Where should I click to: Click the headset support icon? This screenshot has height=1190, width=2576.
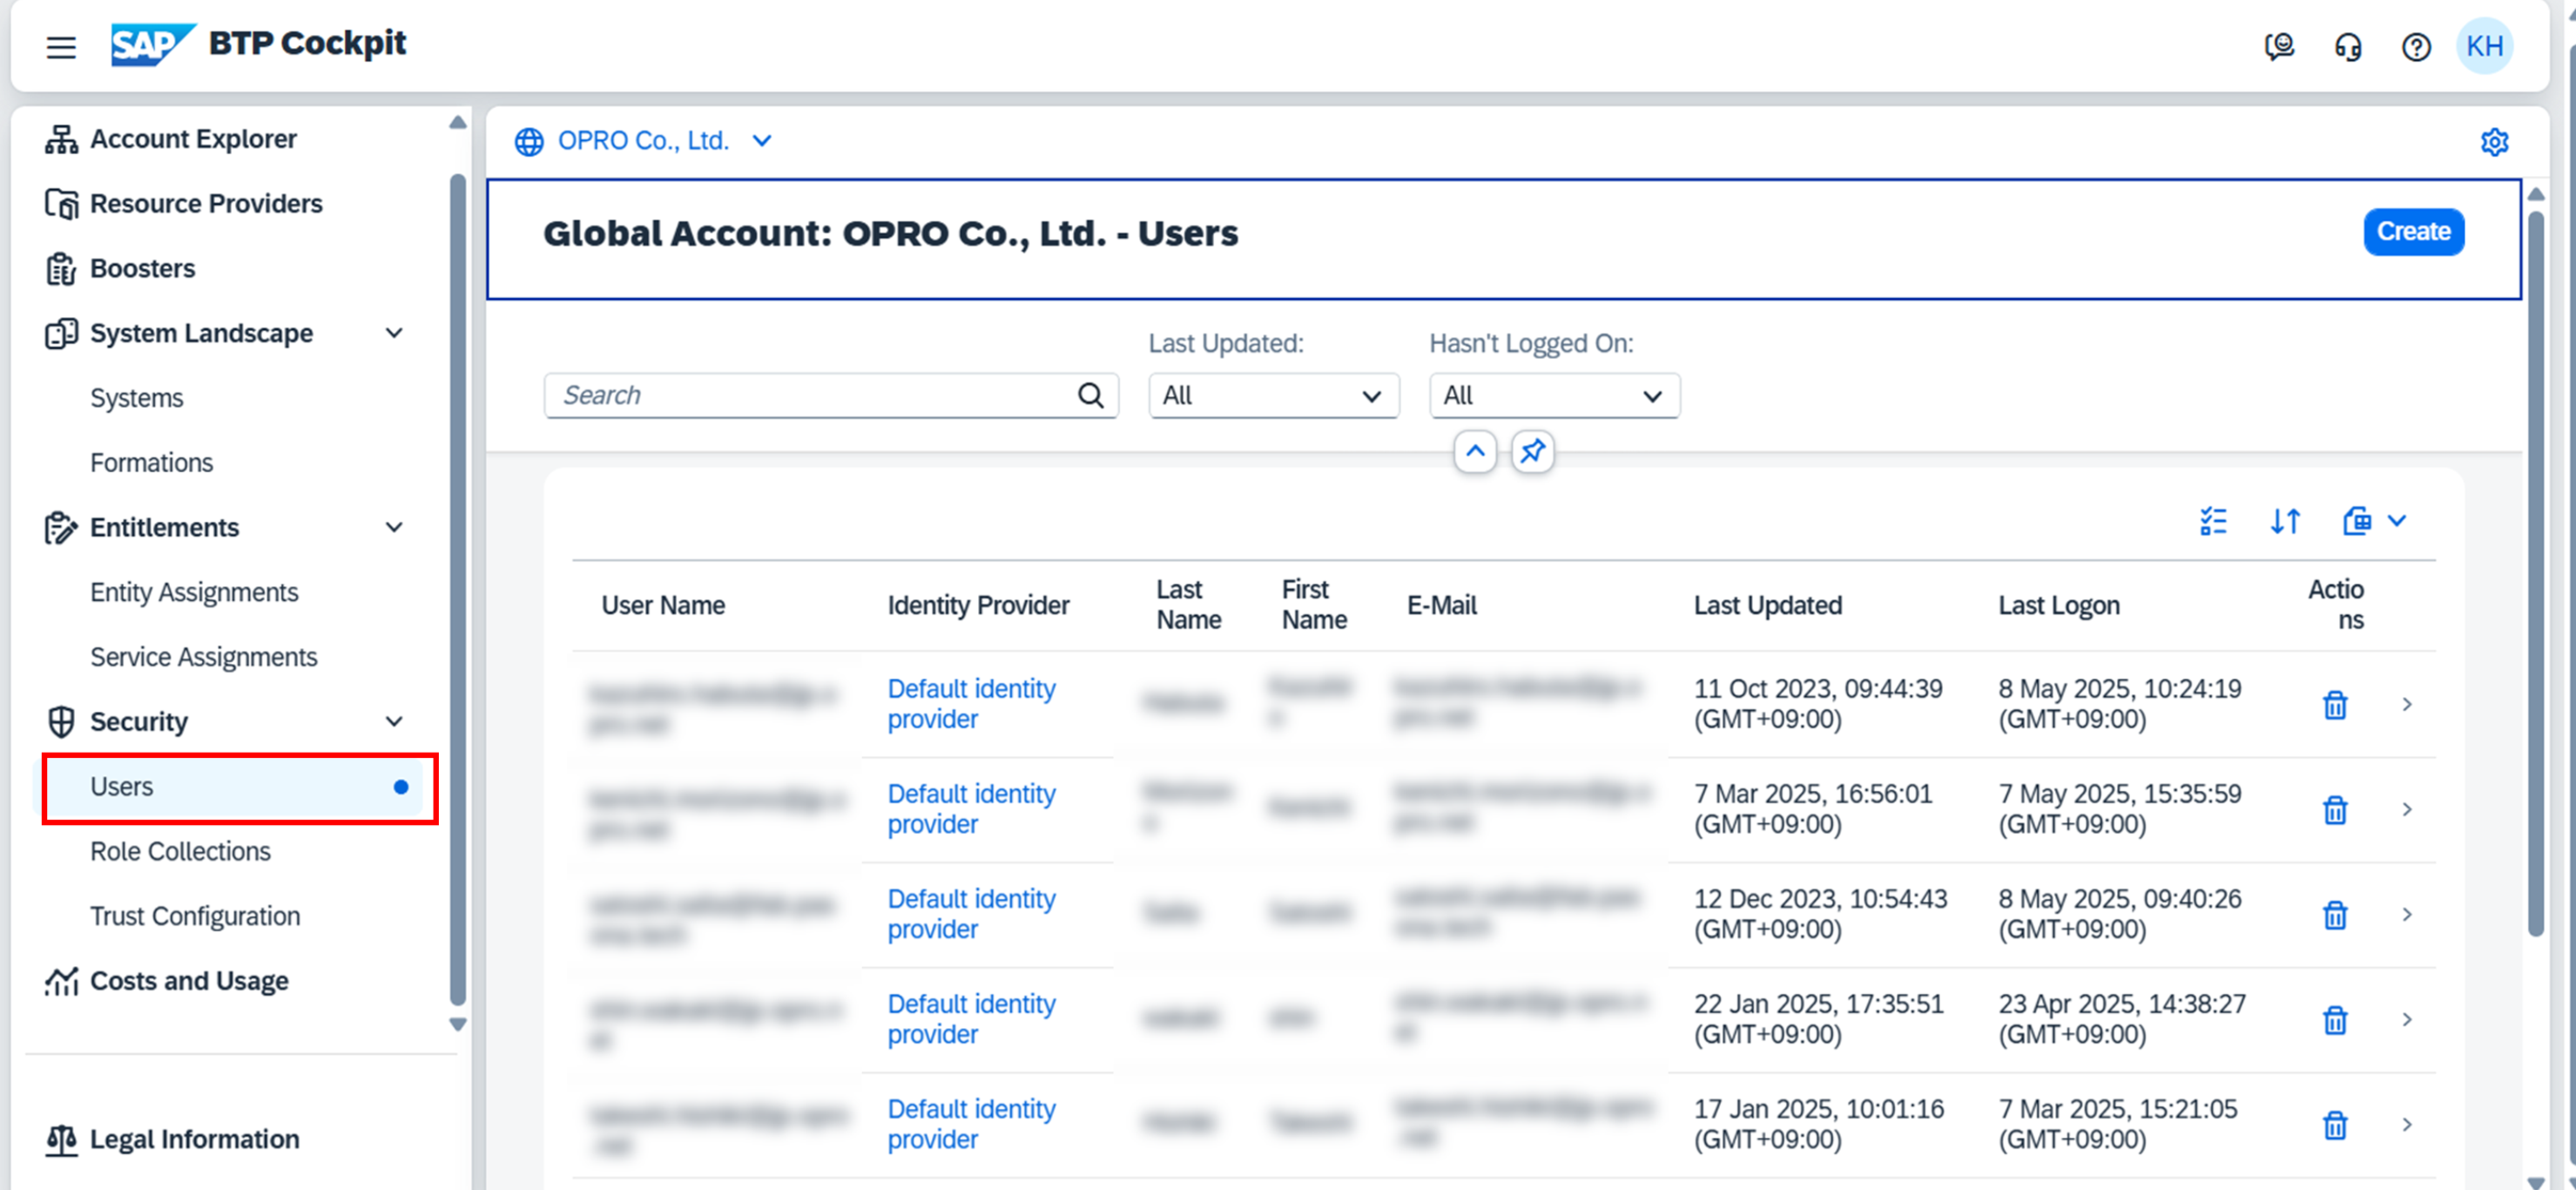point(2348,46)
